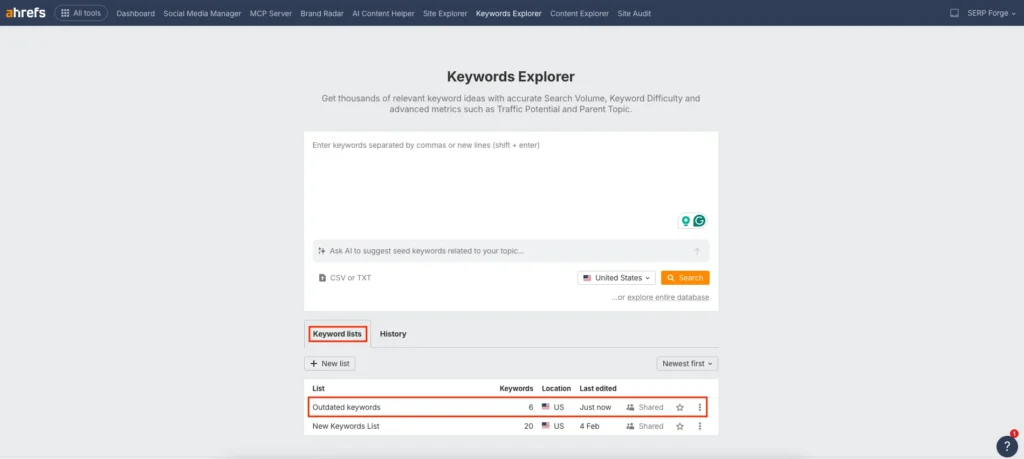Click the 'Just now' last edited value

(596, 407)
